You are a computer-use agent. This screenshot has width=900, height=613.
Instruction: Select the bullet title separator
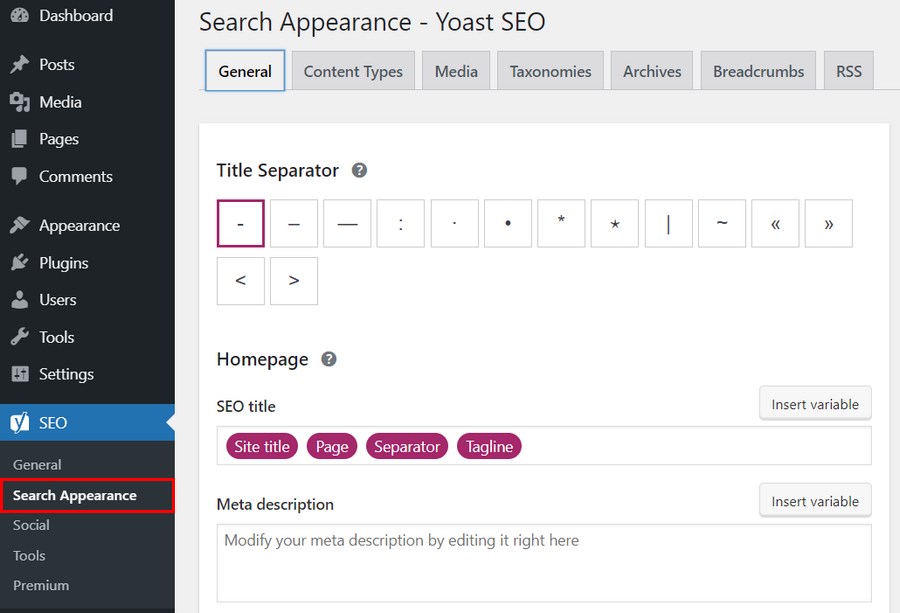click(x=508, y=223)
